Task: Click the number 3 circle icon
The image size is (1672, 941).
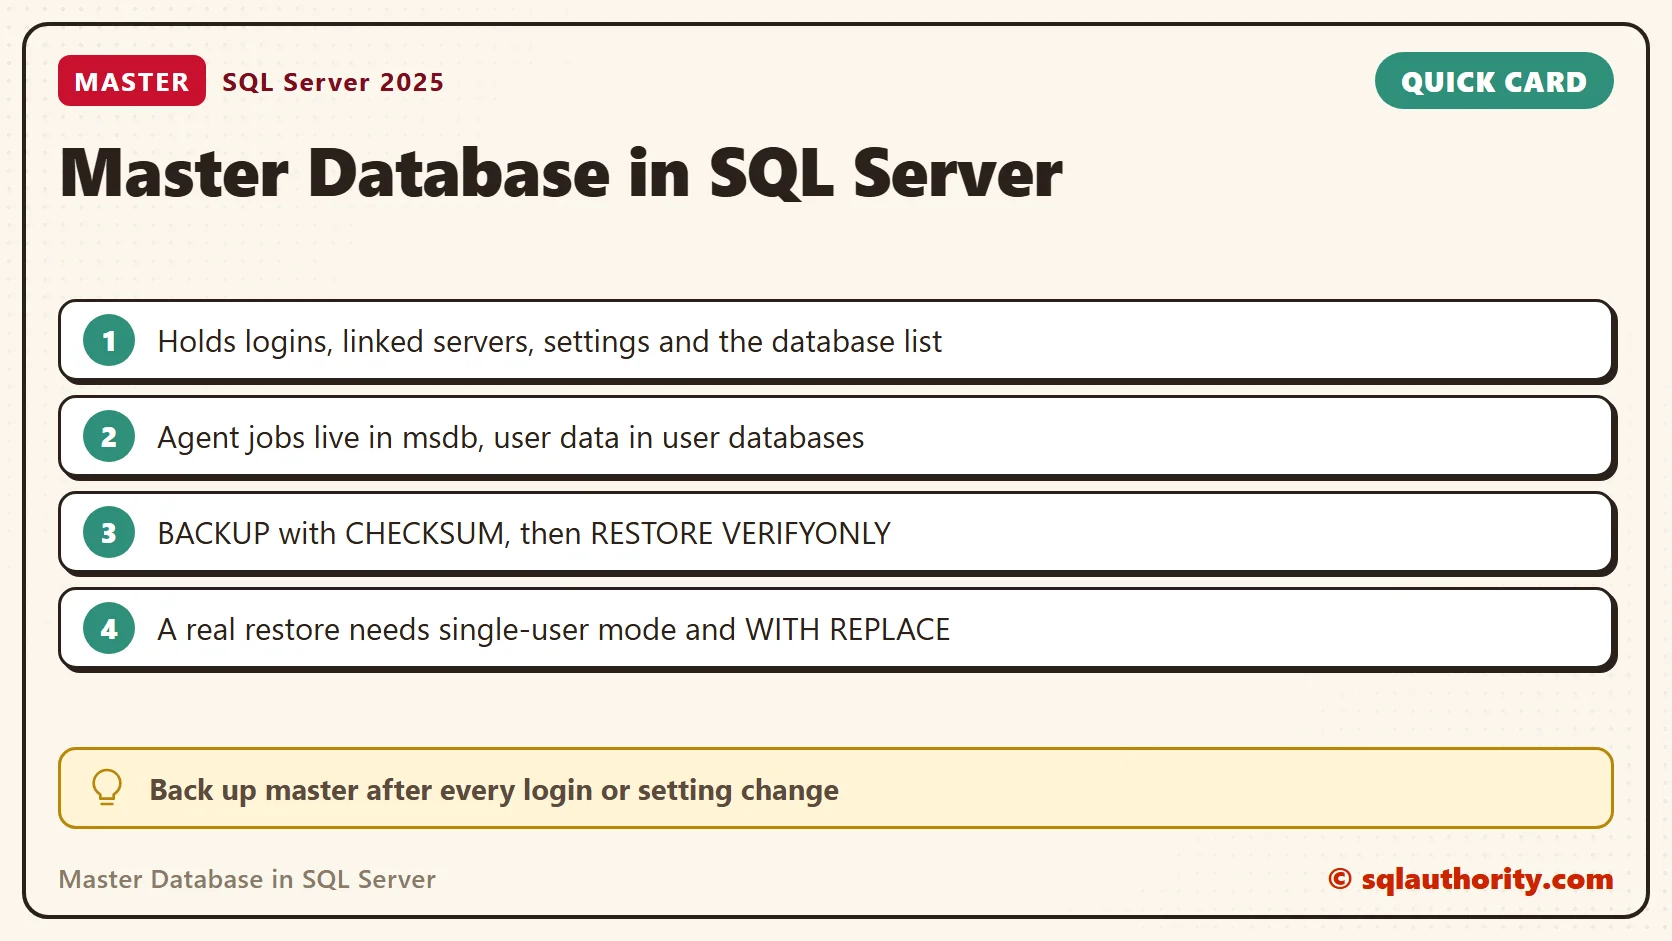Action: [x=109, y=533]
